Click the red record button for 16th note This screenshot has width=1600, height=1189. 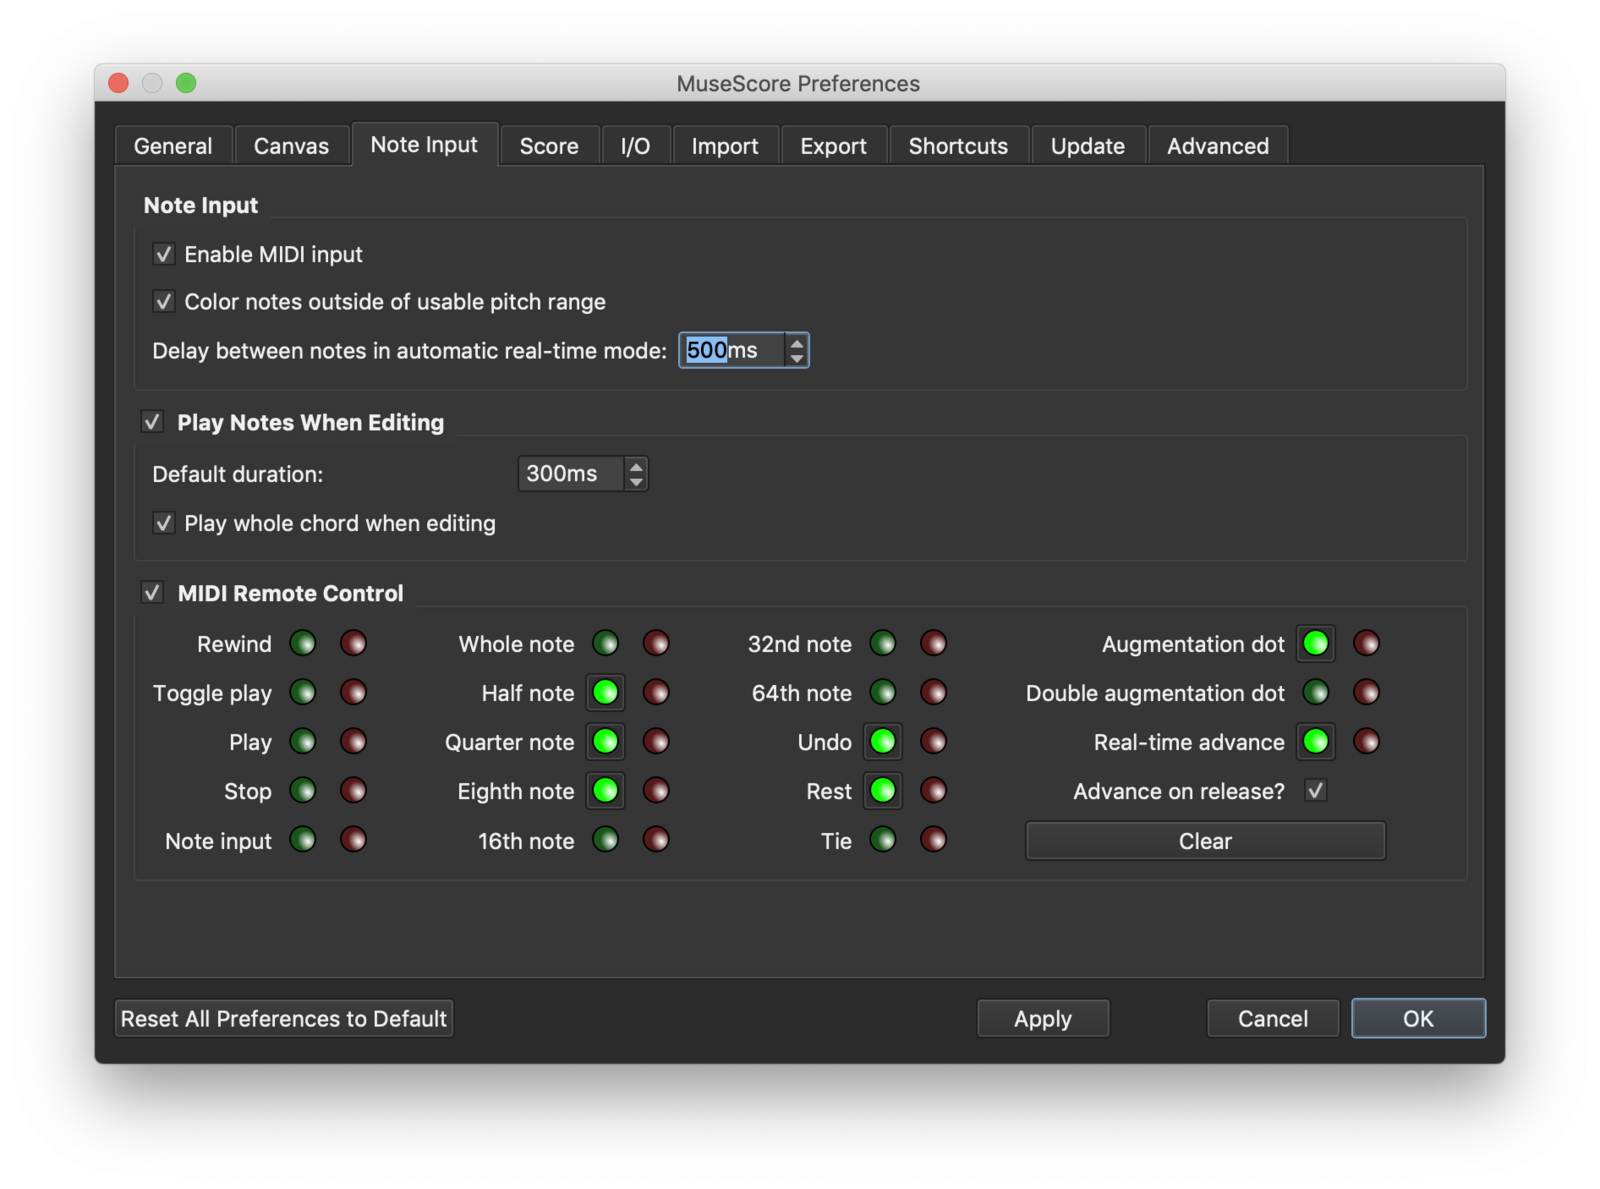click(656, 840)
